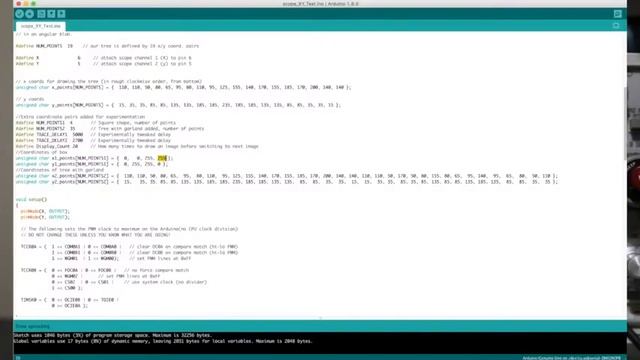The width and height of the screenshot is (640, 360).
Task: Click the '//Coordinates of tree with garland' comment
Action: pyautogui.click(x=60, y=170)
